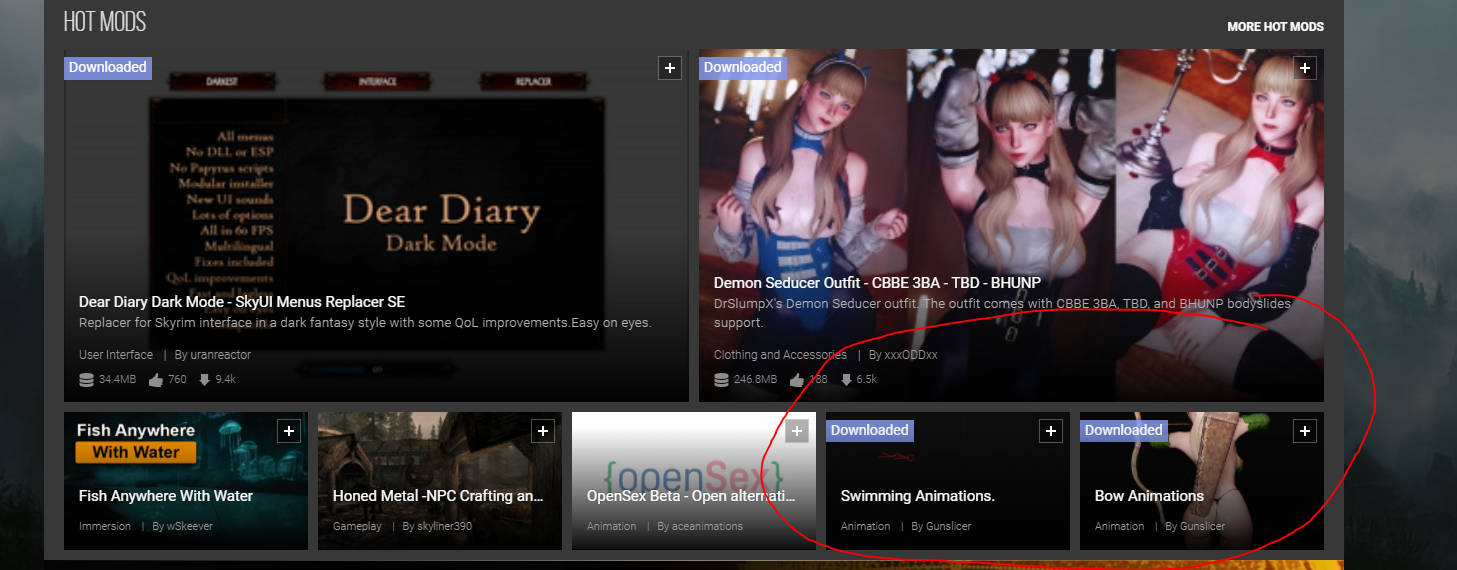1457x570 pixels.
Task: Open the Clothing and Accessories category
Action: click(x=780, y=355)
